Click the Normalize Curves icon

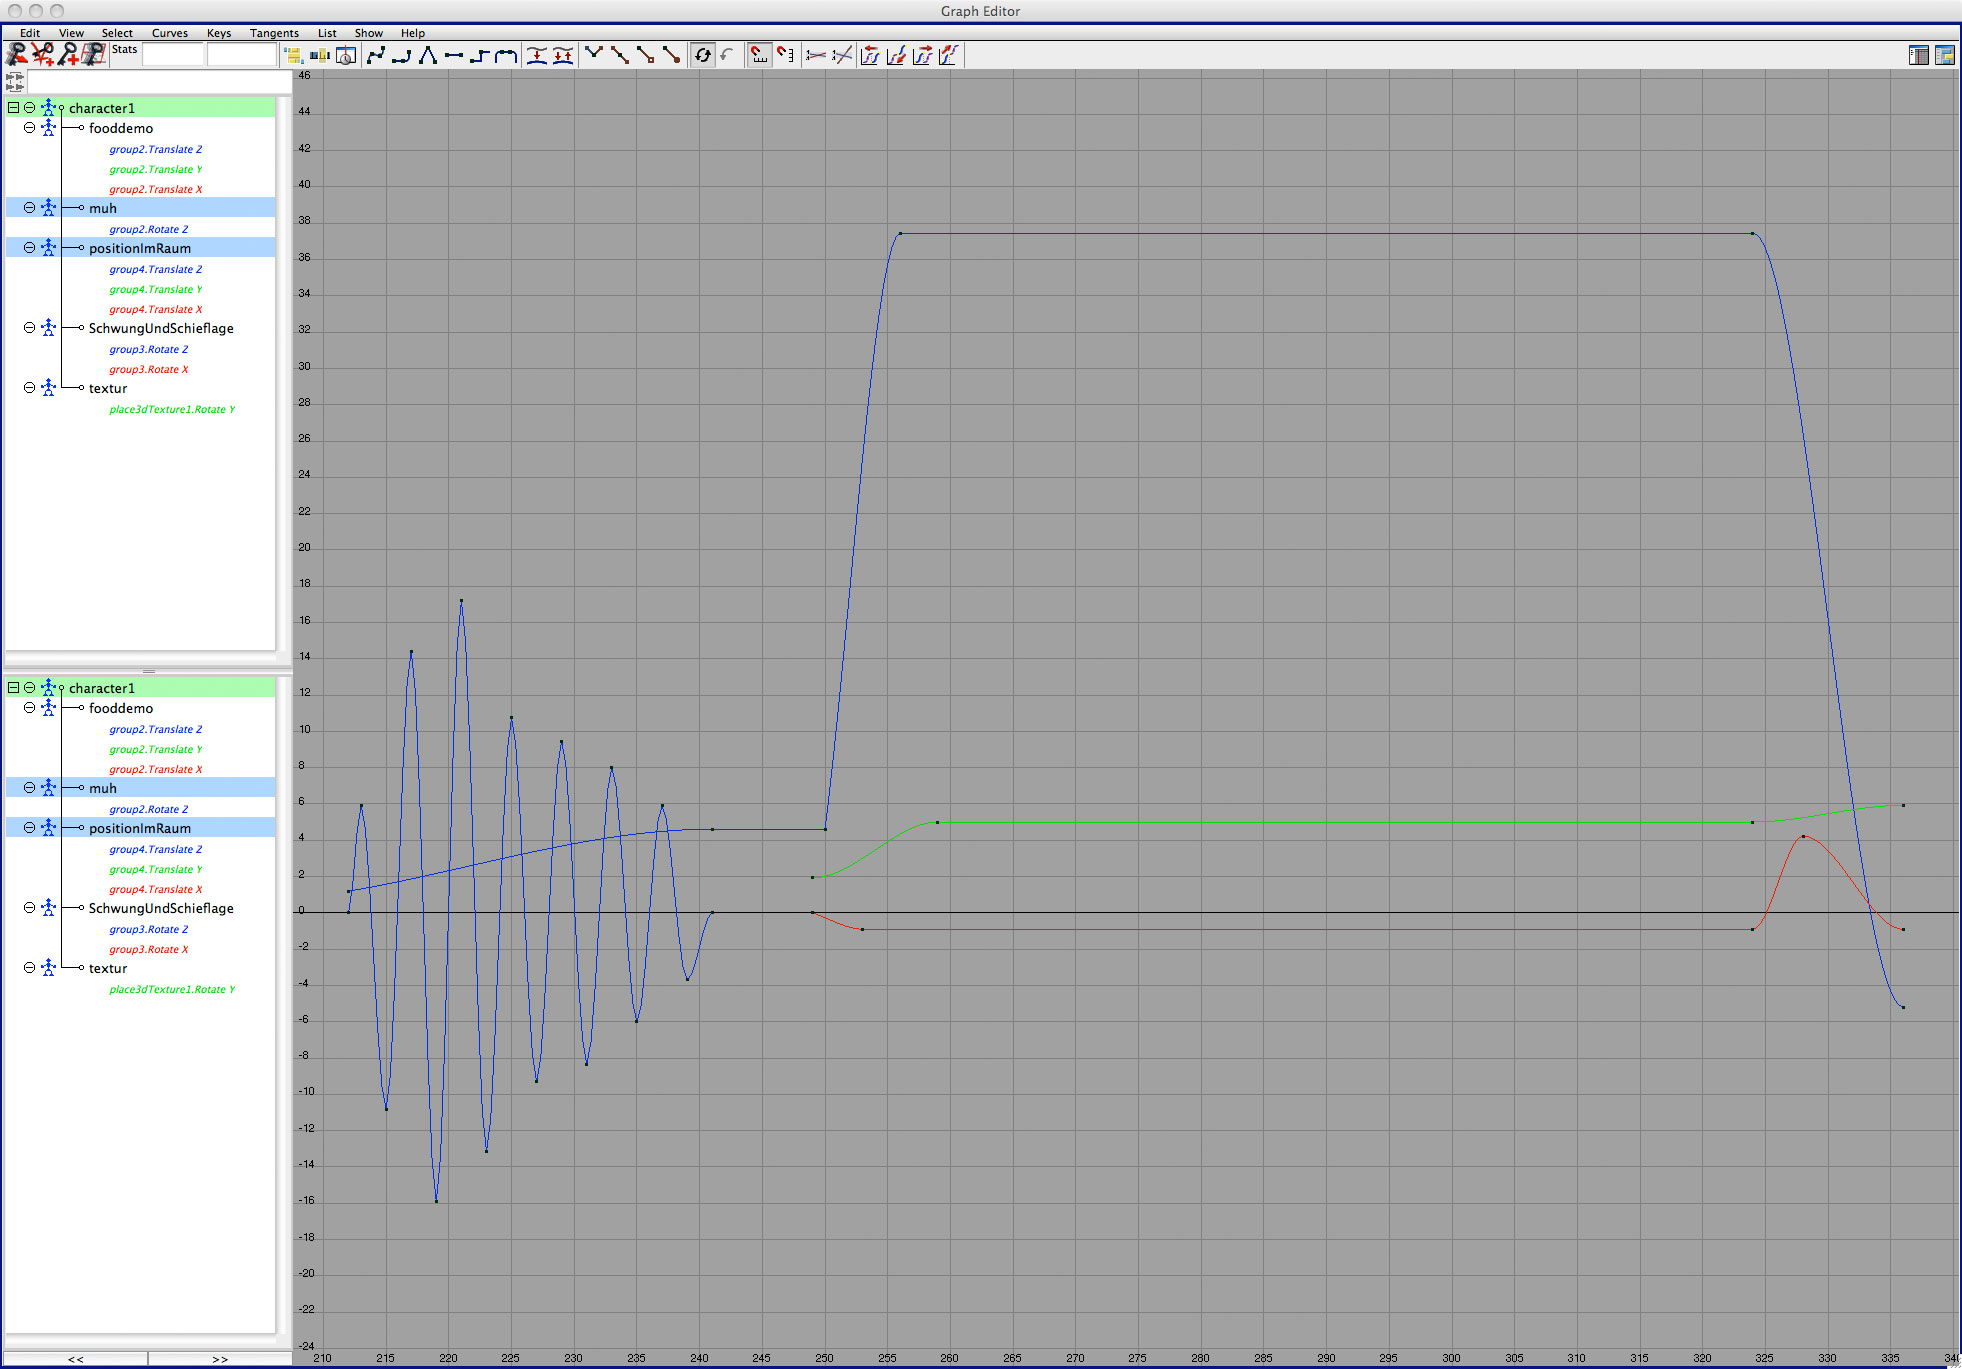click(816, 56)
